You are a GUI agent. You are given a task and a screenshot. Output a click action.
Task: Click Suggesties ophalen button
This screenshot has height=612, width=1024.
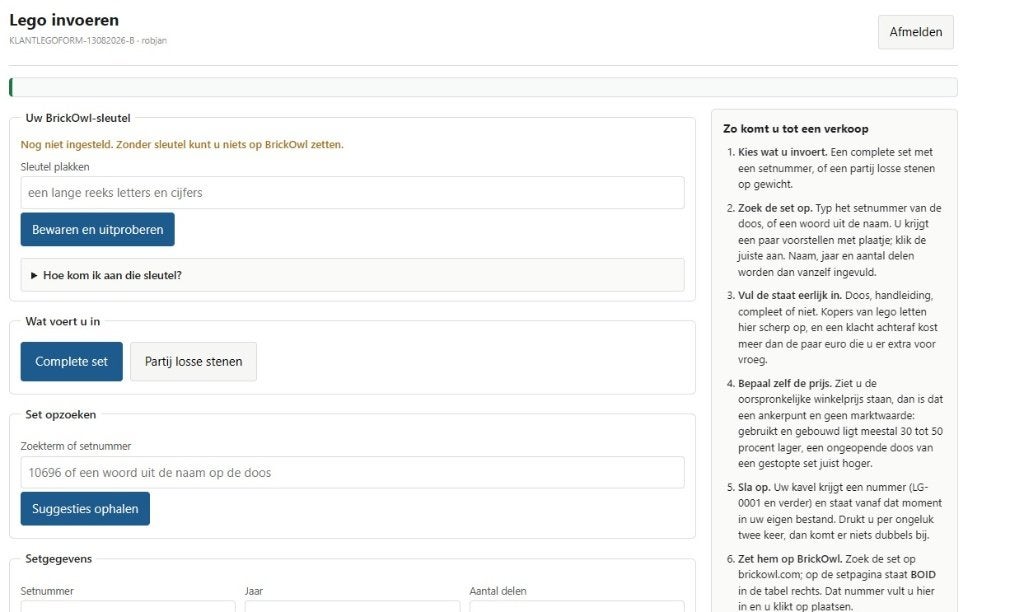[x=85, y=509]
